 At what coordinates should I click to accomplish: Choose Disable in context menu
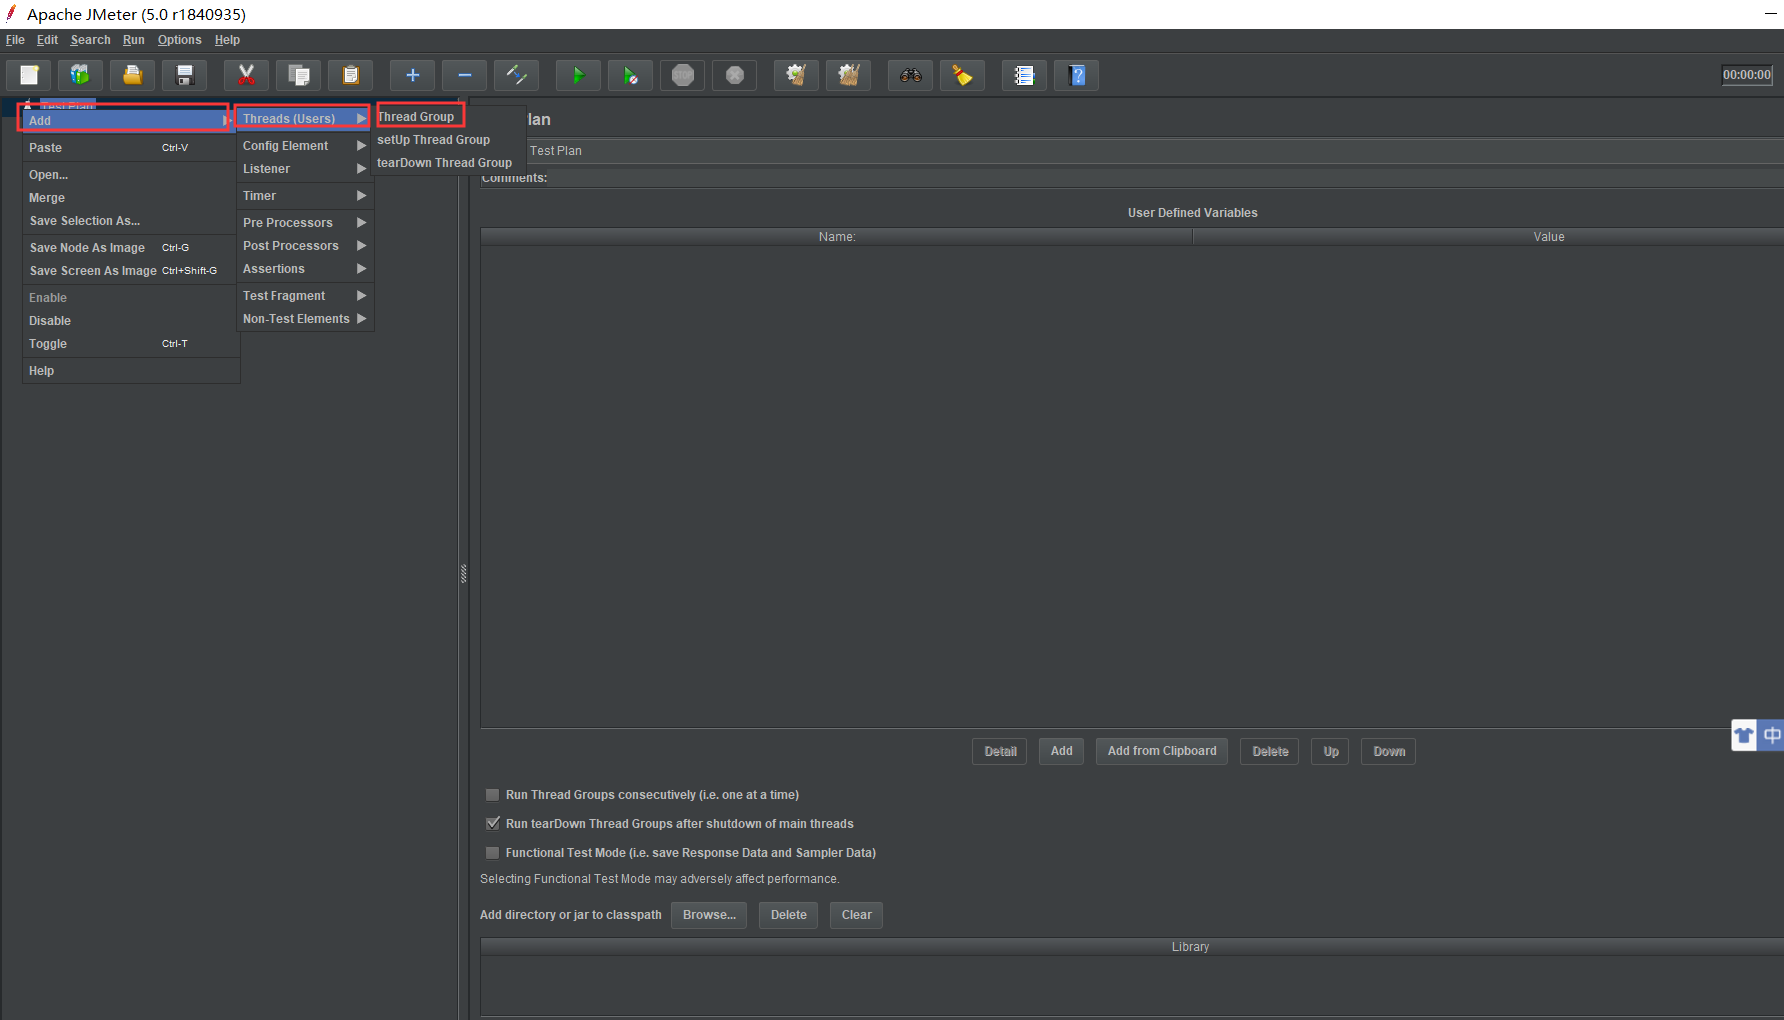coord(130,321)
